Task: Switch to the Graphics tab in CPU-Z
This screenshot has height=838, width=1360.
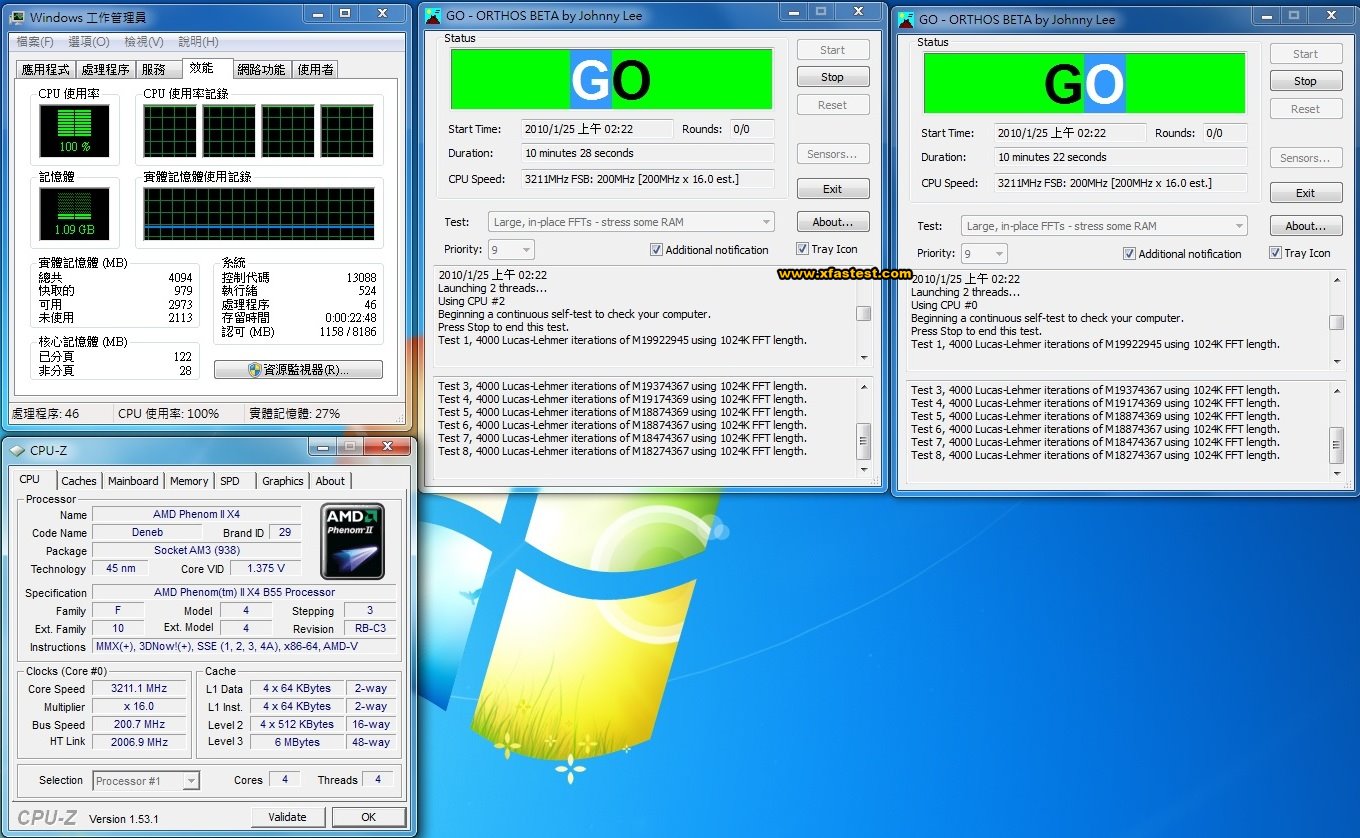Action: [x=283, y=481]
